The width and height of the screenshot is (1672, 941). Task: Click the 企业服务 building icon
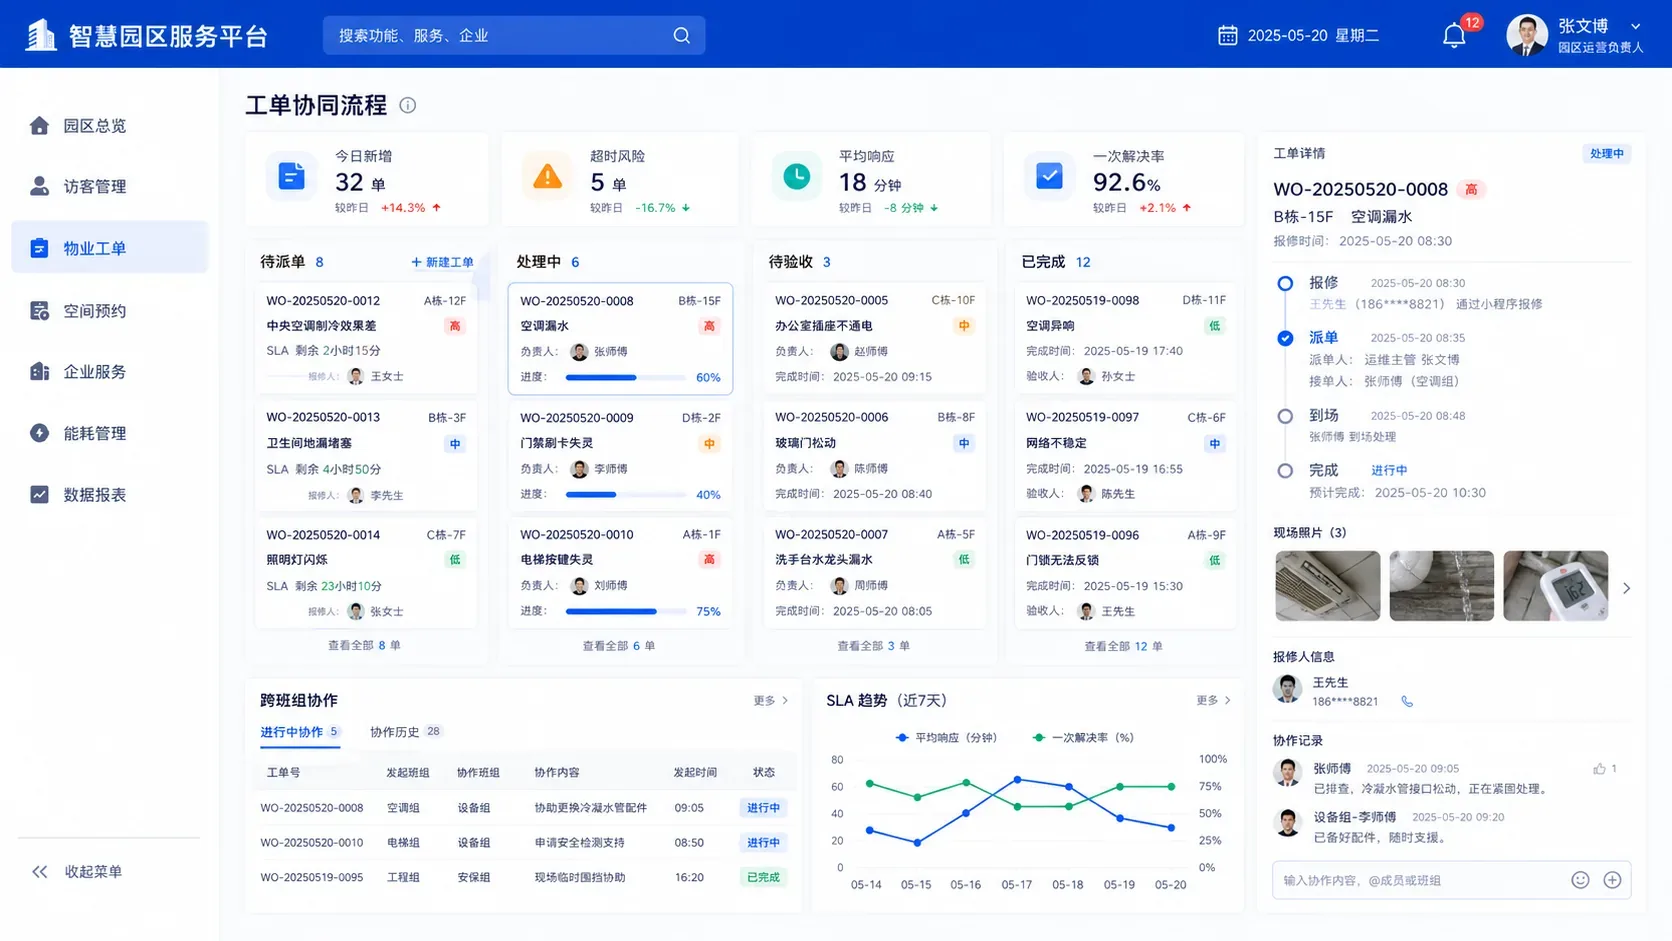(x=39, y=371)
